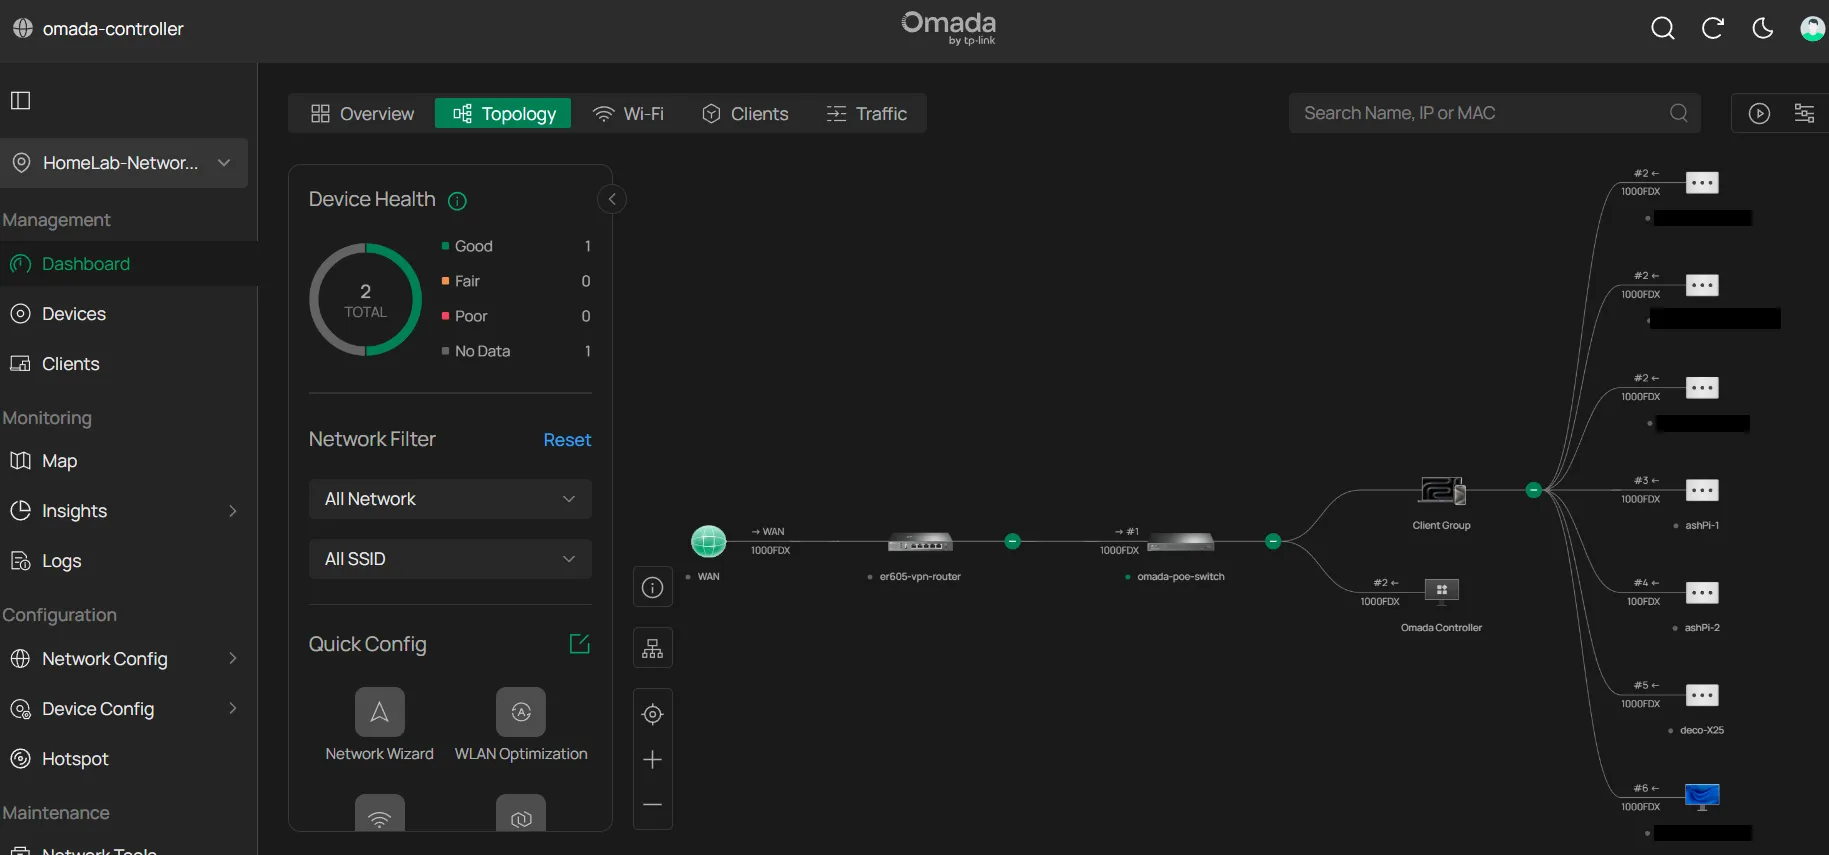Screen dimensions: 1829x855
Task: Click the Omada by tp-link logo
Action: coord(949,28)
